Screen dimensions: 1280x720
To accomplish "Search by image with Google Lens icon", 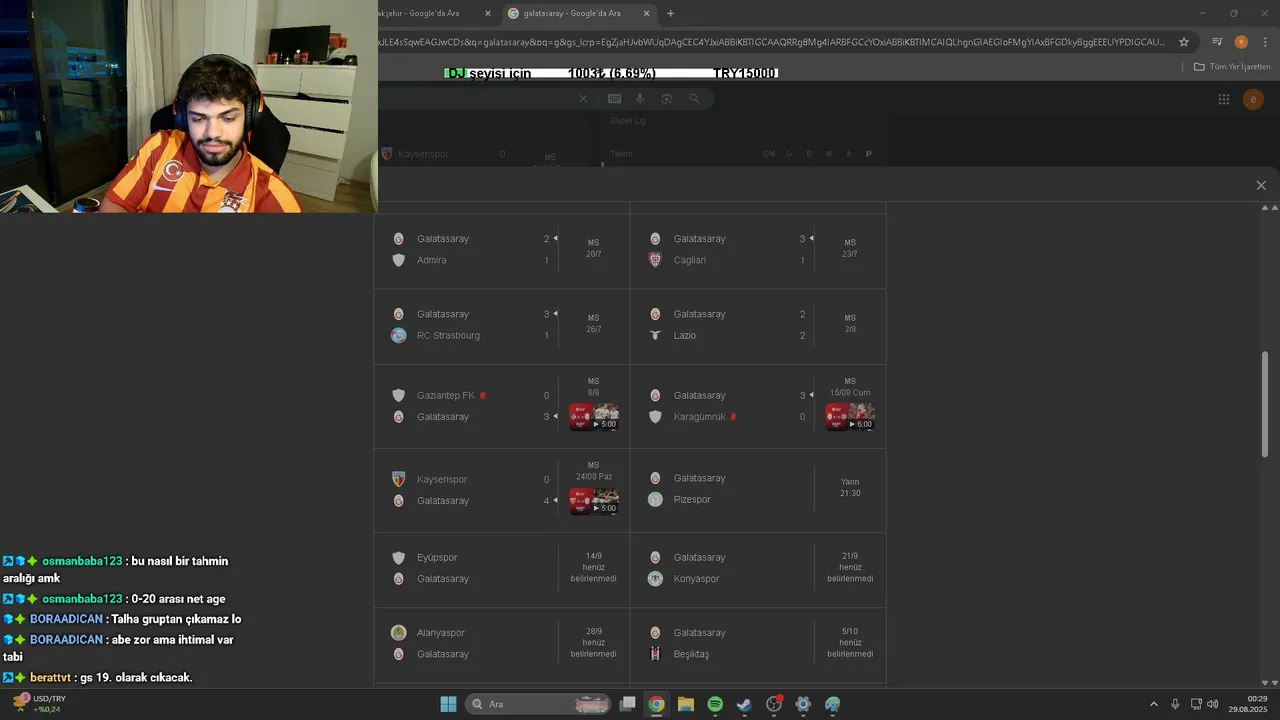I will [x=667, y=99].
